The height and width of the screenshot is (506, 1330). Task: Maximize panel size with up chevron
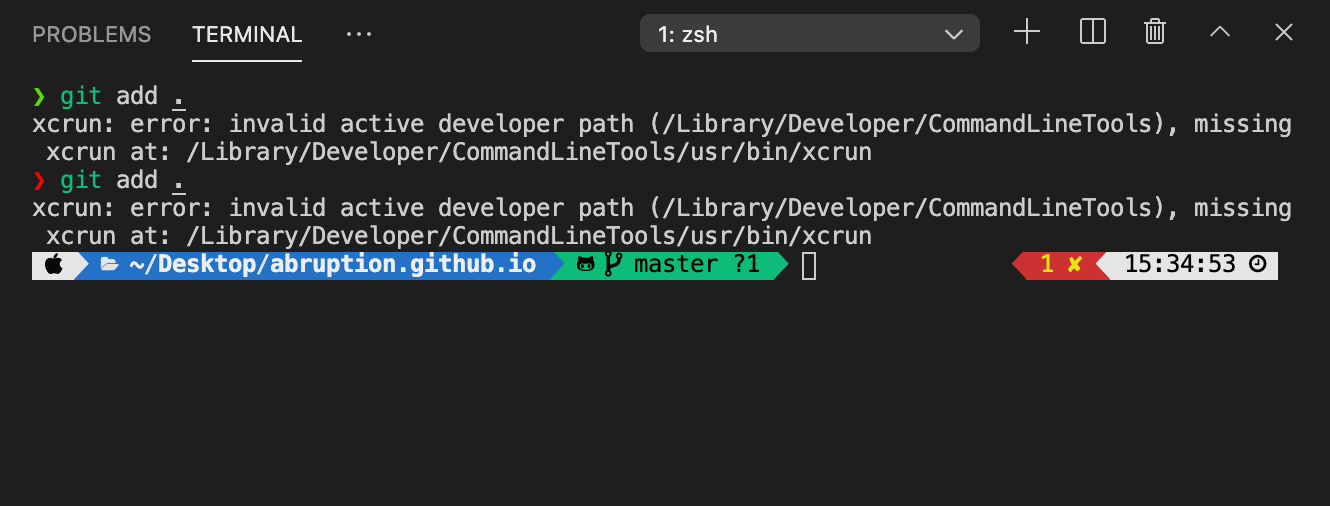[x=1220, y=32]
